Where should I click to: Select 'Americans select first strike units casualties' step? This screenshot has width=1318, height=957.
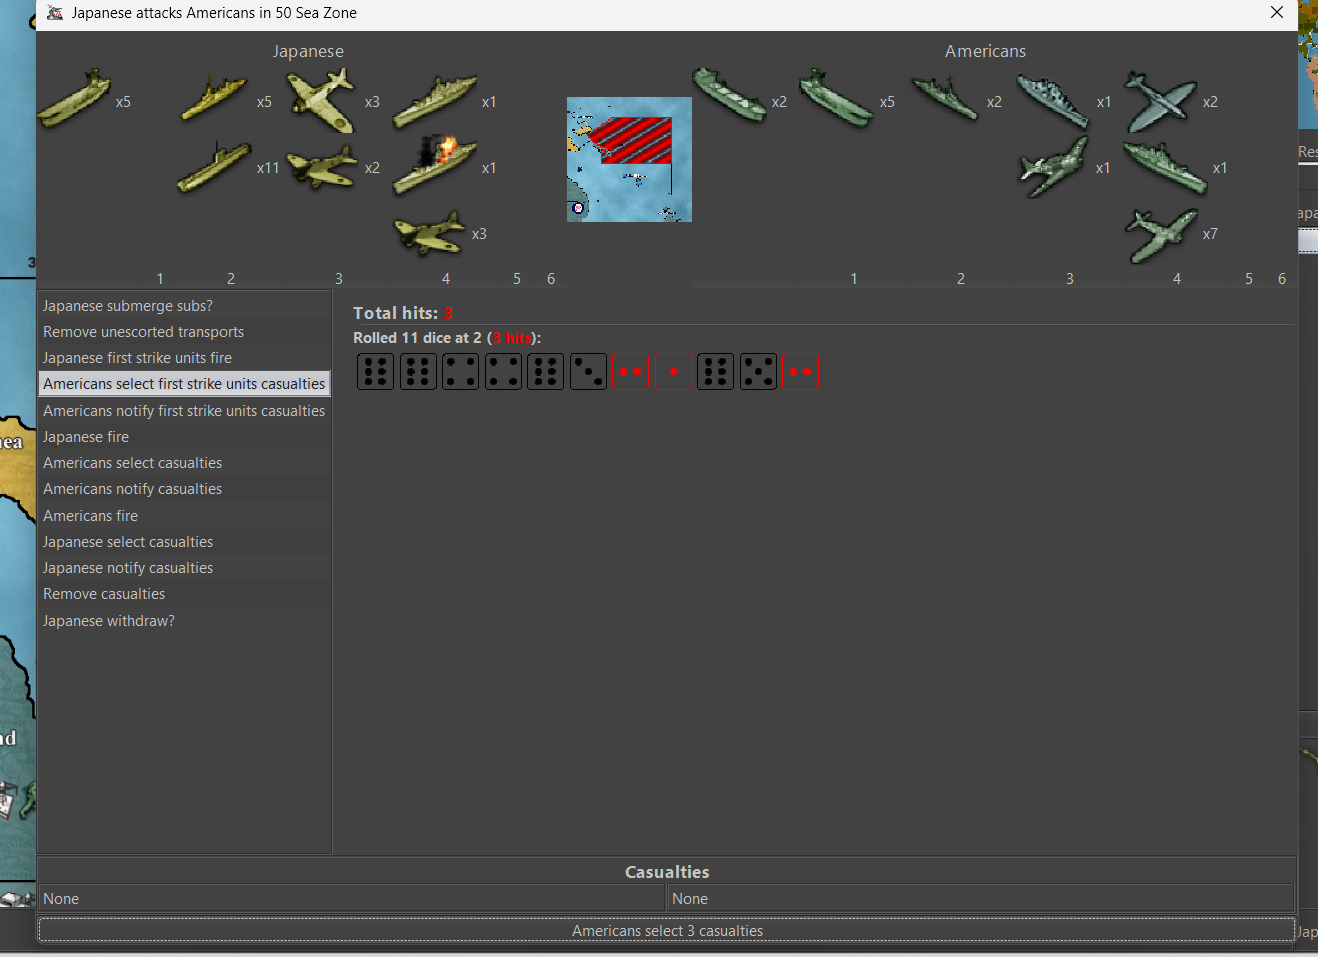point(184,384)
